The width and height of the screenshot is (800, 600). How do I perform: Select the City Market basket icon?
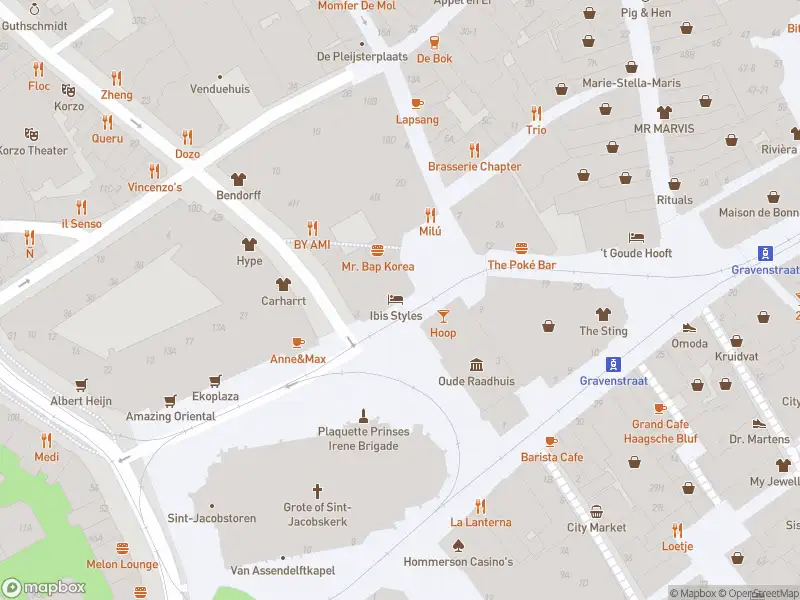(x=596, y=511)
